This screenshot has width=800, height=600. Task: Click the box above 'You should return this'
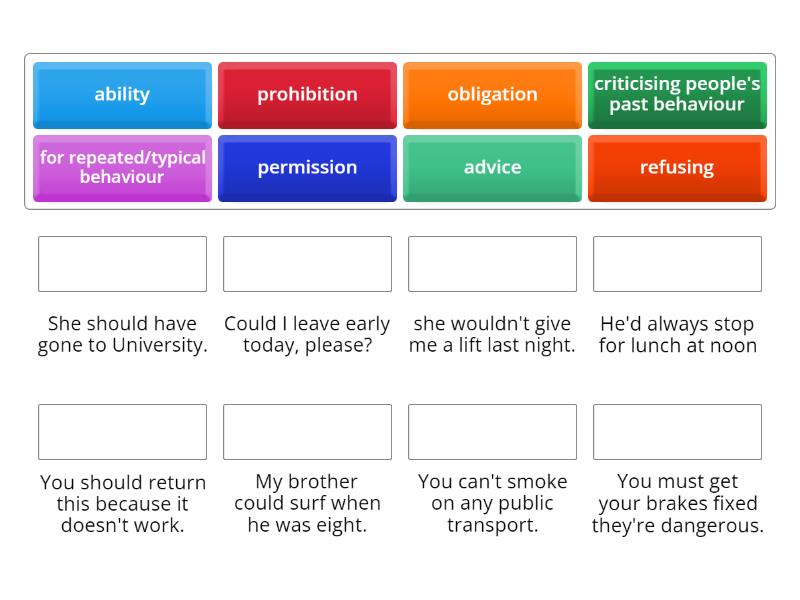tap(122, 432)
